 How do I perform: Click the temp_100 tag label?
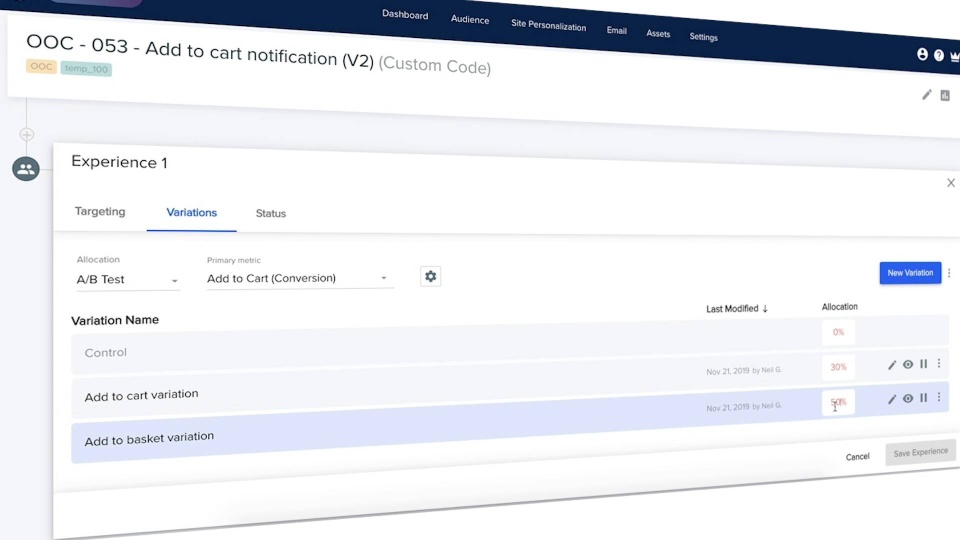tap(86, 69)
